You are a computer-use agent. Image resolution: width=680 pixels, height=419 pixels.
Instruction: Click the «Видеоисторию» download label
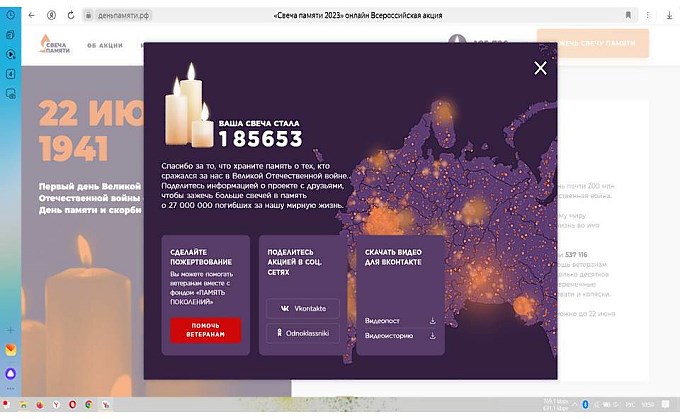pos(389,336)
